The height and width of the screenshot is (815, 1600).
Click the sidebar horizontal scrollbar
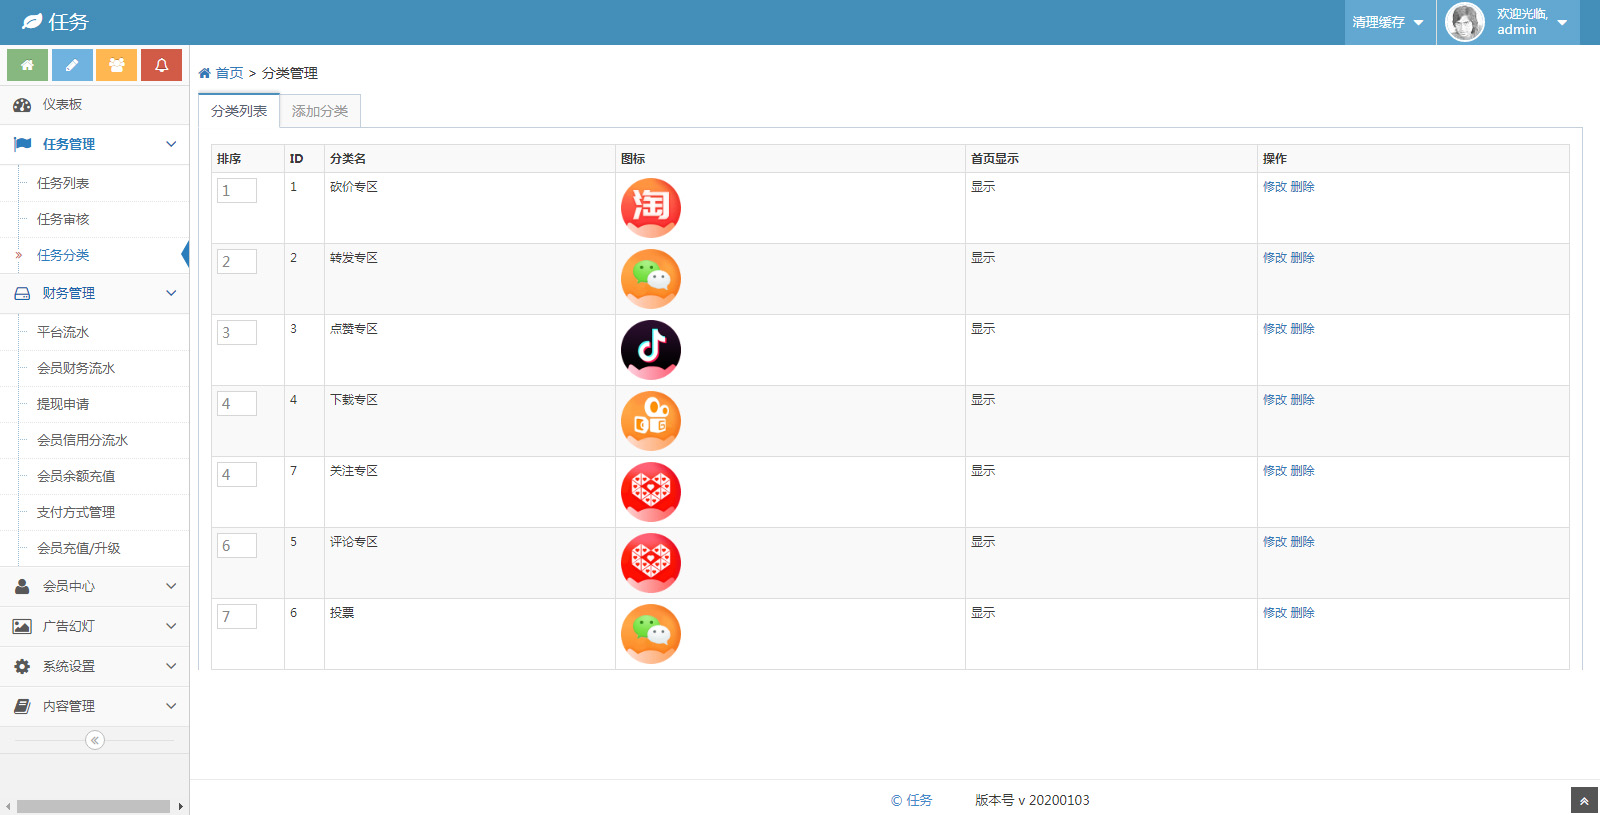(x=93, y=806)
